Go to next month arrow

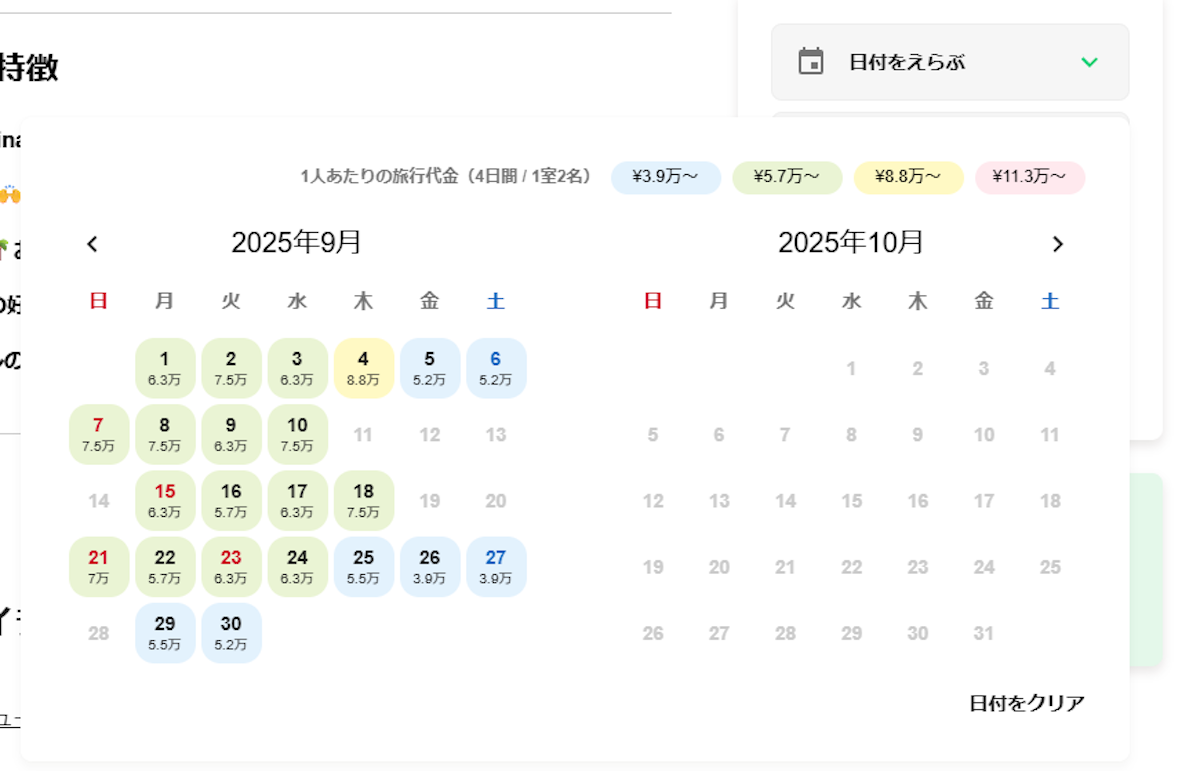click(x=1058, y=243)
